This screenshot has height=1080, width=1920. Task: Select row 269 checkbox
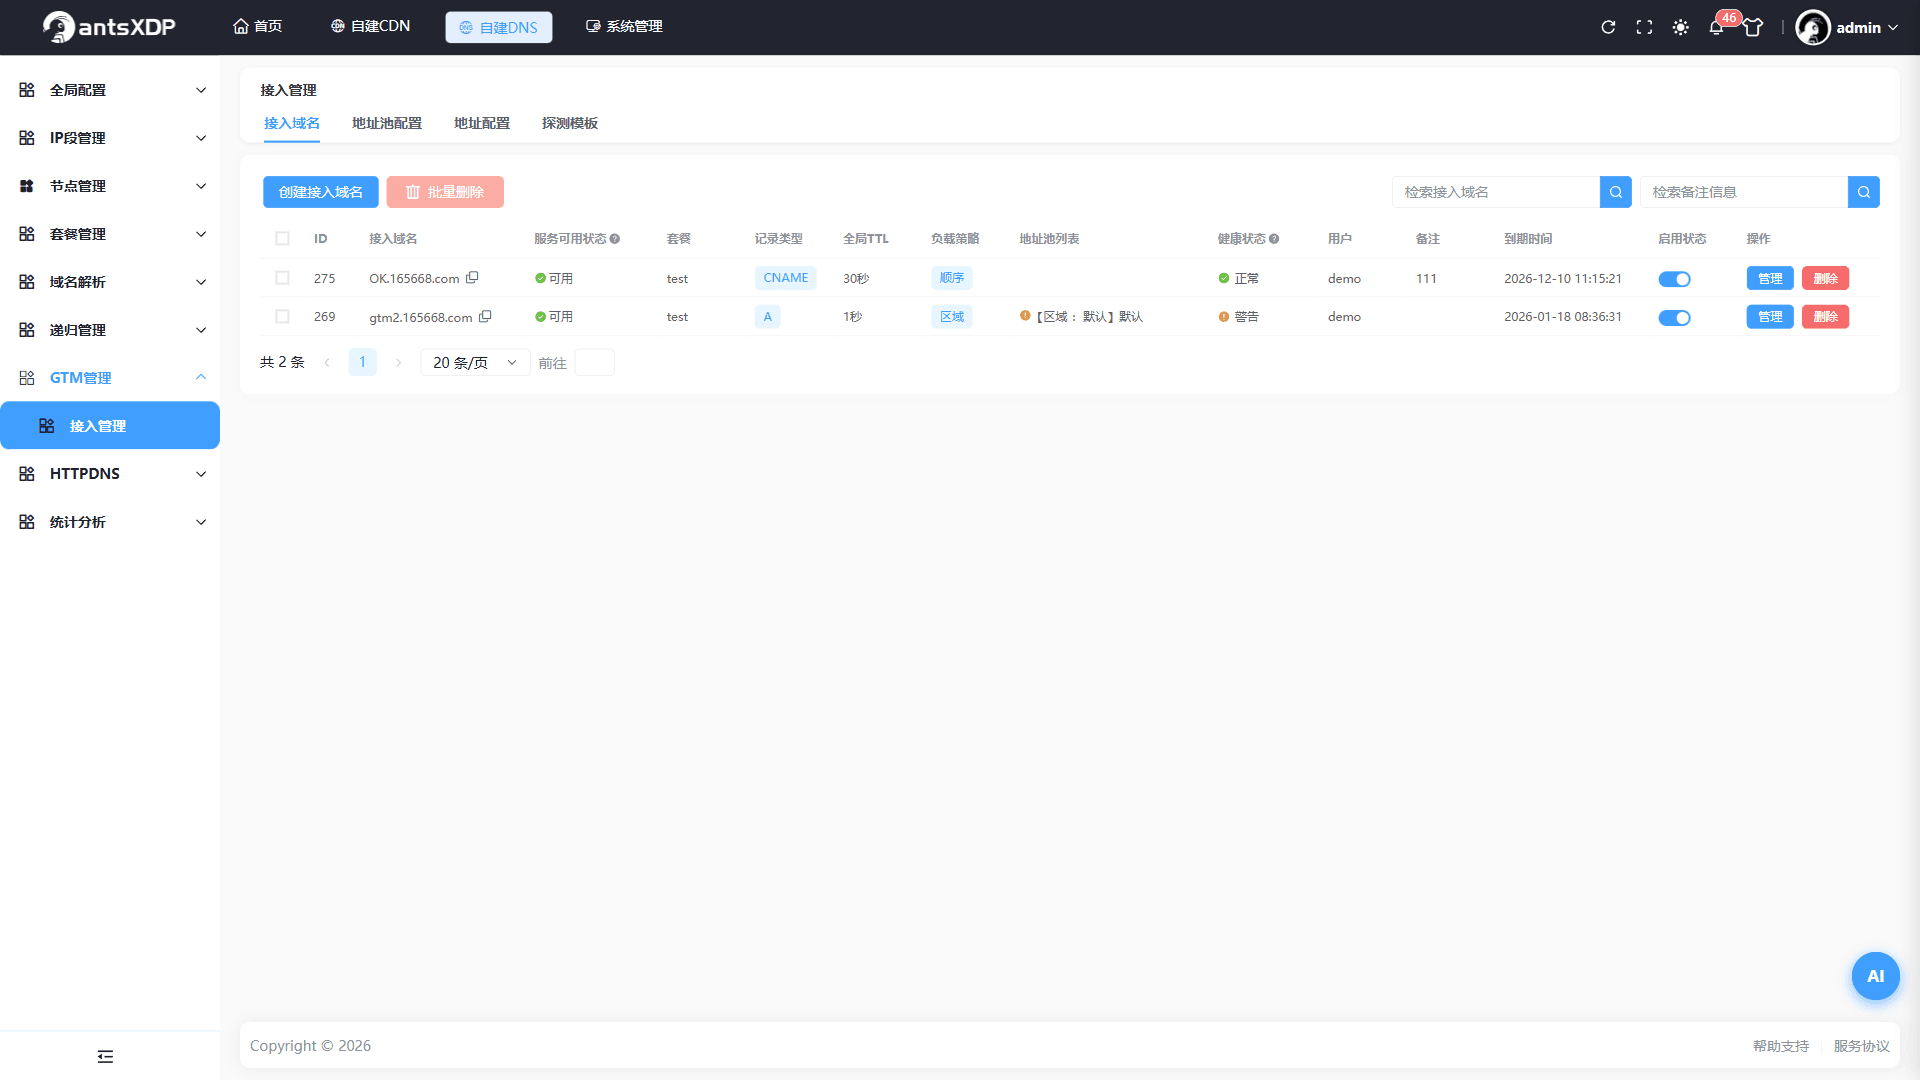click(282, 317)
